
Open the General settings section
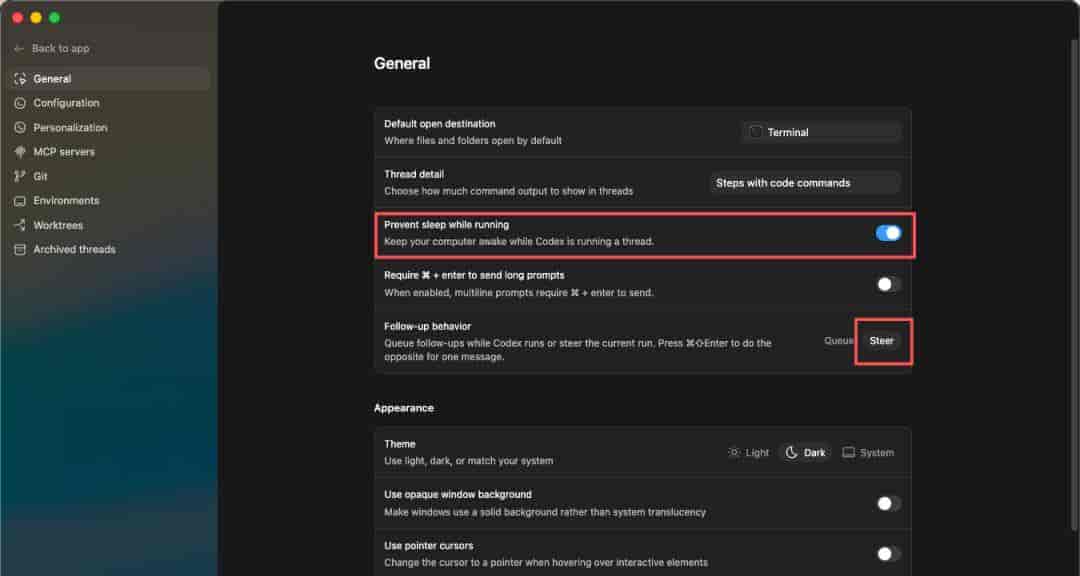pos(110,79)
